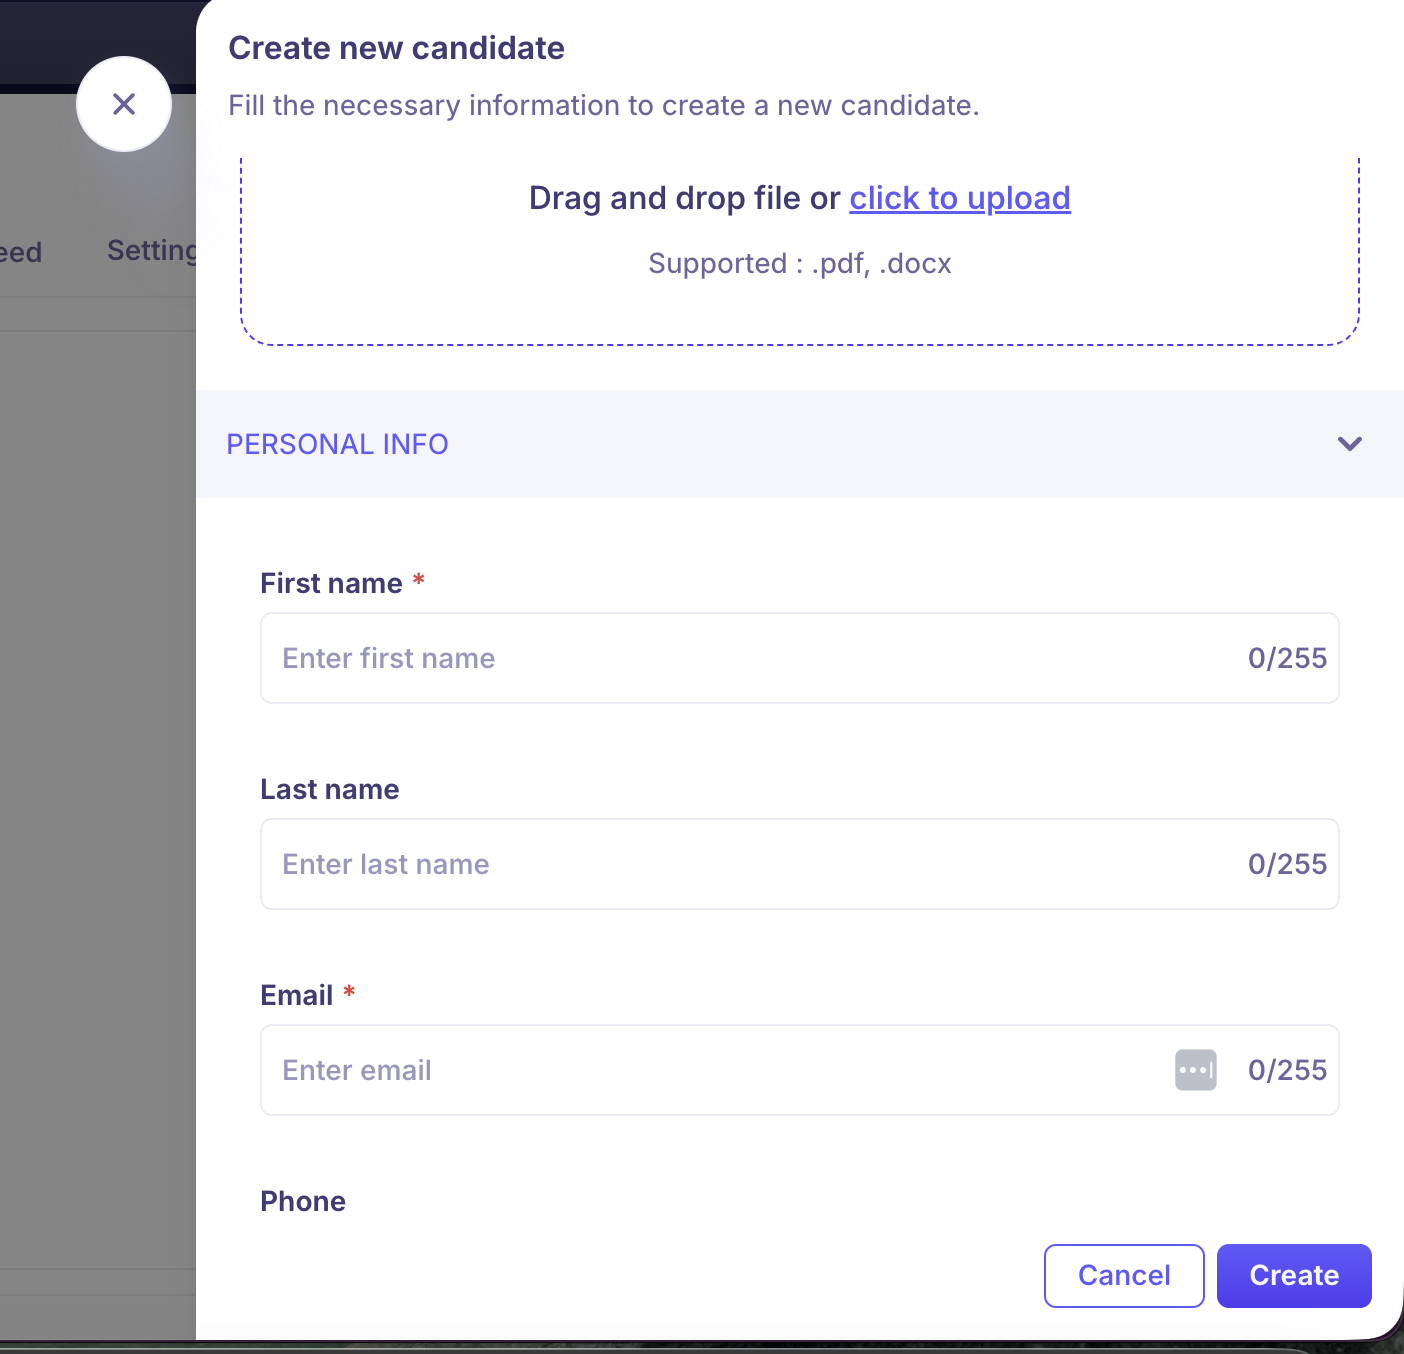Close the Create new candidate panel

point(124,104)
